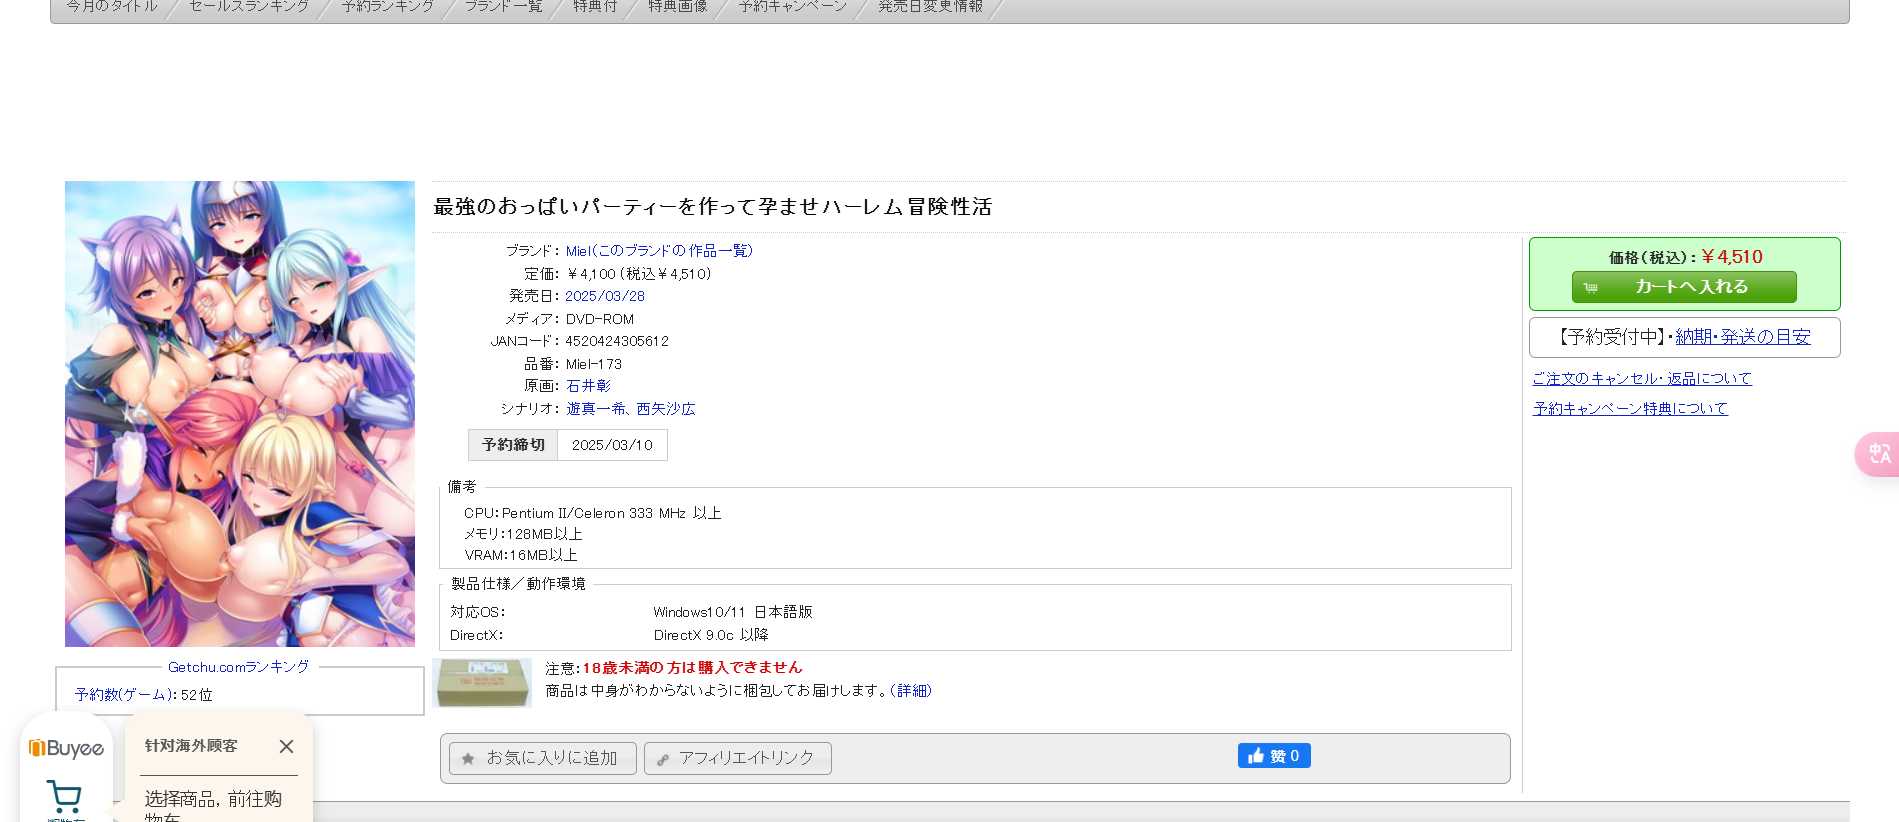
Task: Open the 予約キャンペーン navigation tab
Action: 792,7
